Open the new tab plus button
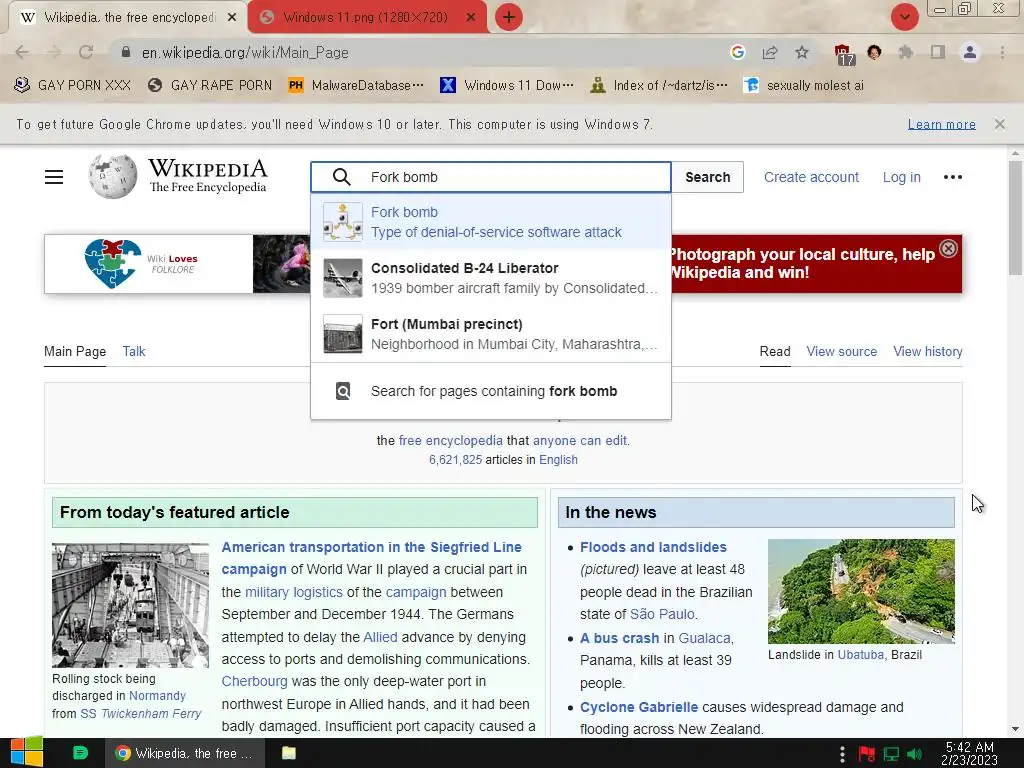 point(509,17)
